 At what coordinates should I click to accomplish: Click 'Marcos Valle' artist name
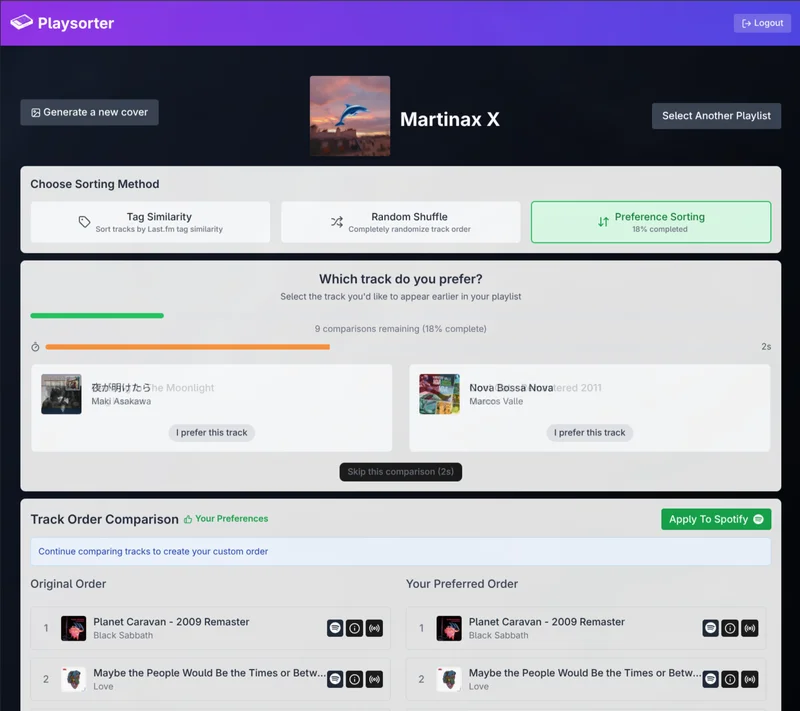(496, 401)
